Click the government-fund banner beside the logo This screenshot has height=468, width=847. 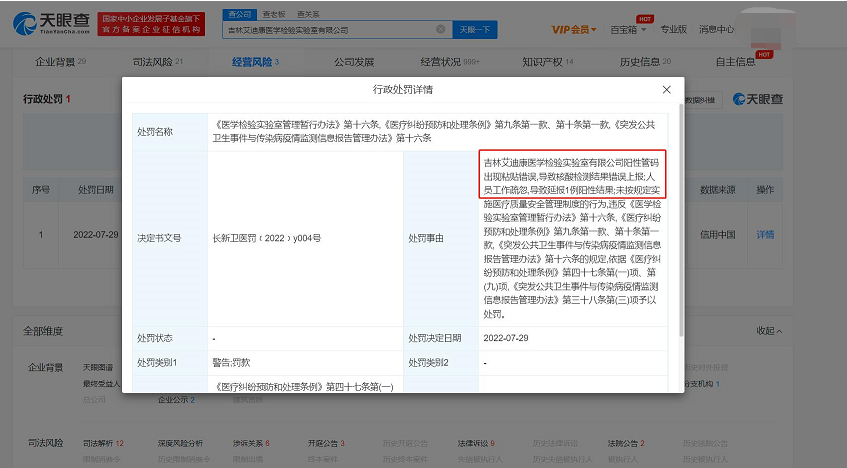point(159,23)
